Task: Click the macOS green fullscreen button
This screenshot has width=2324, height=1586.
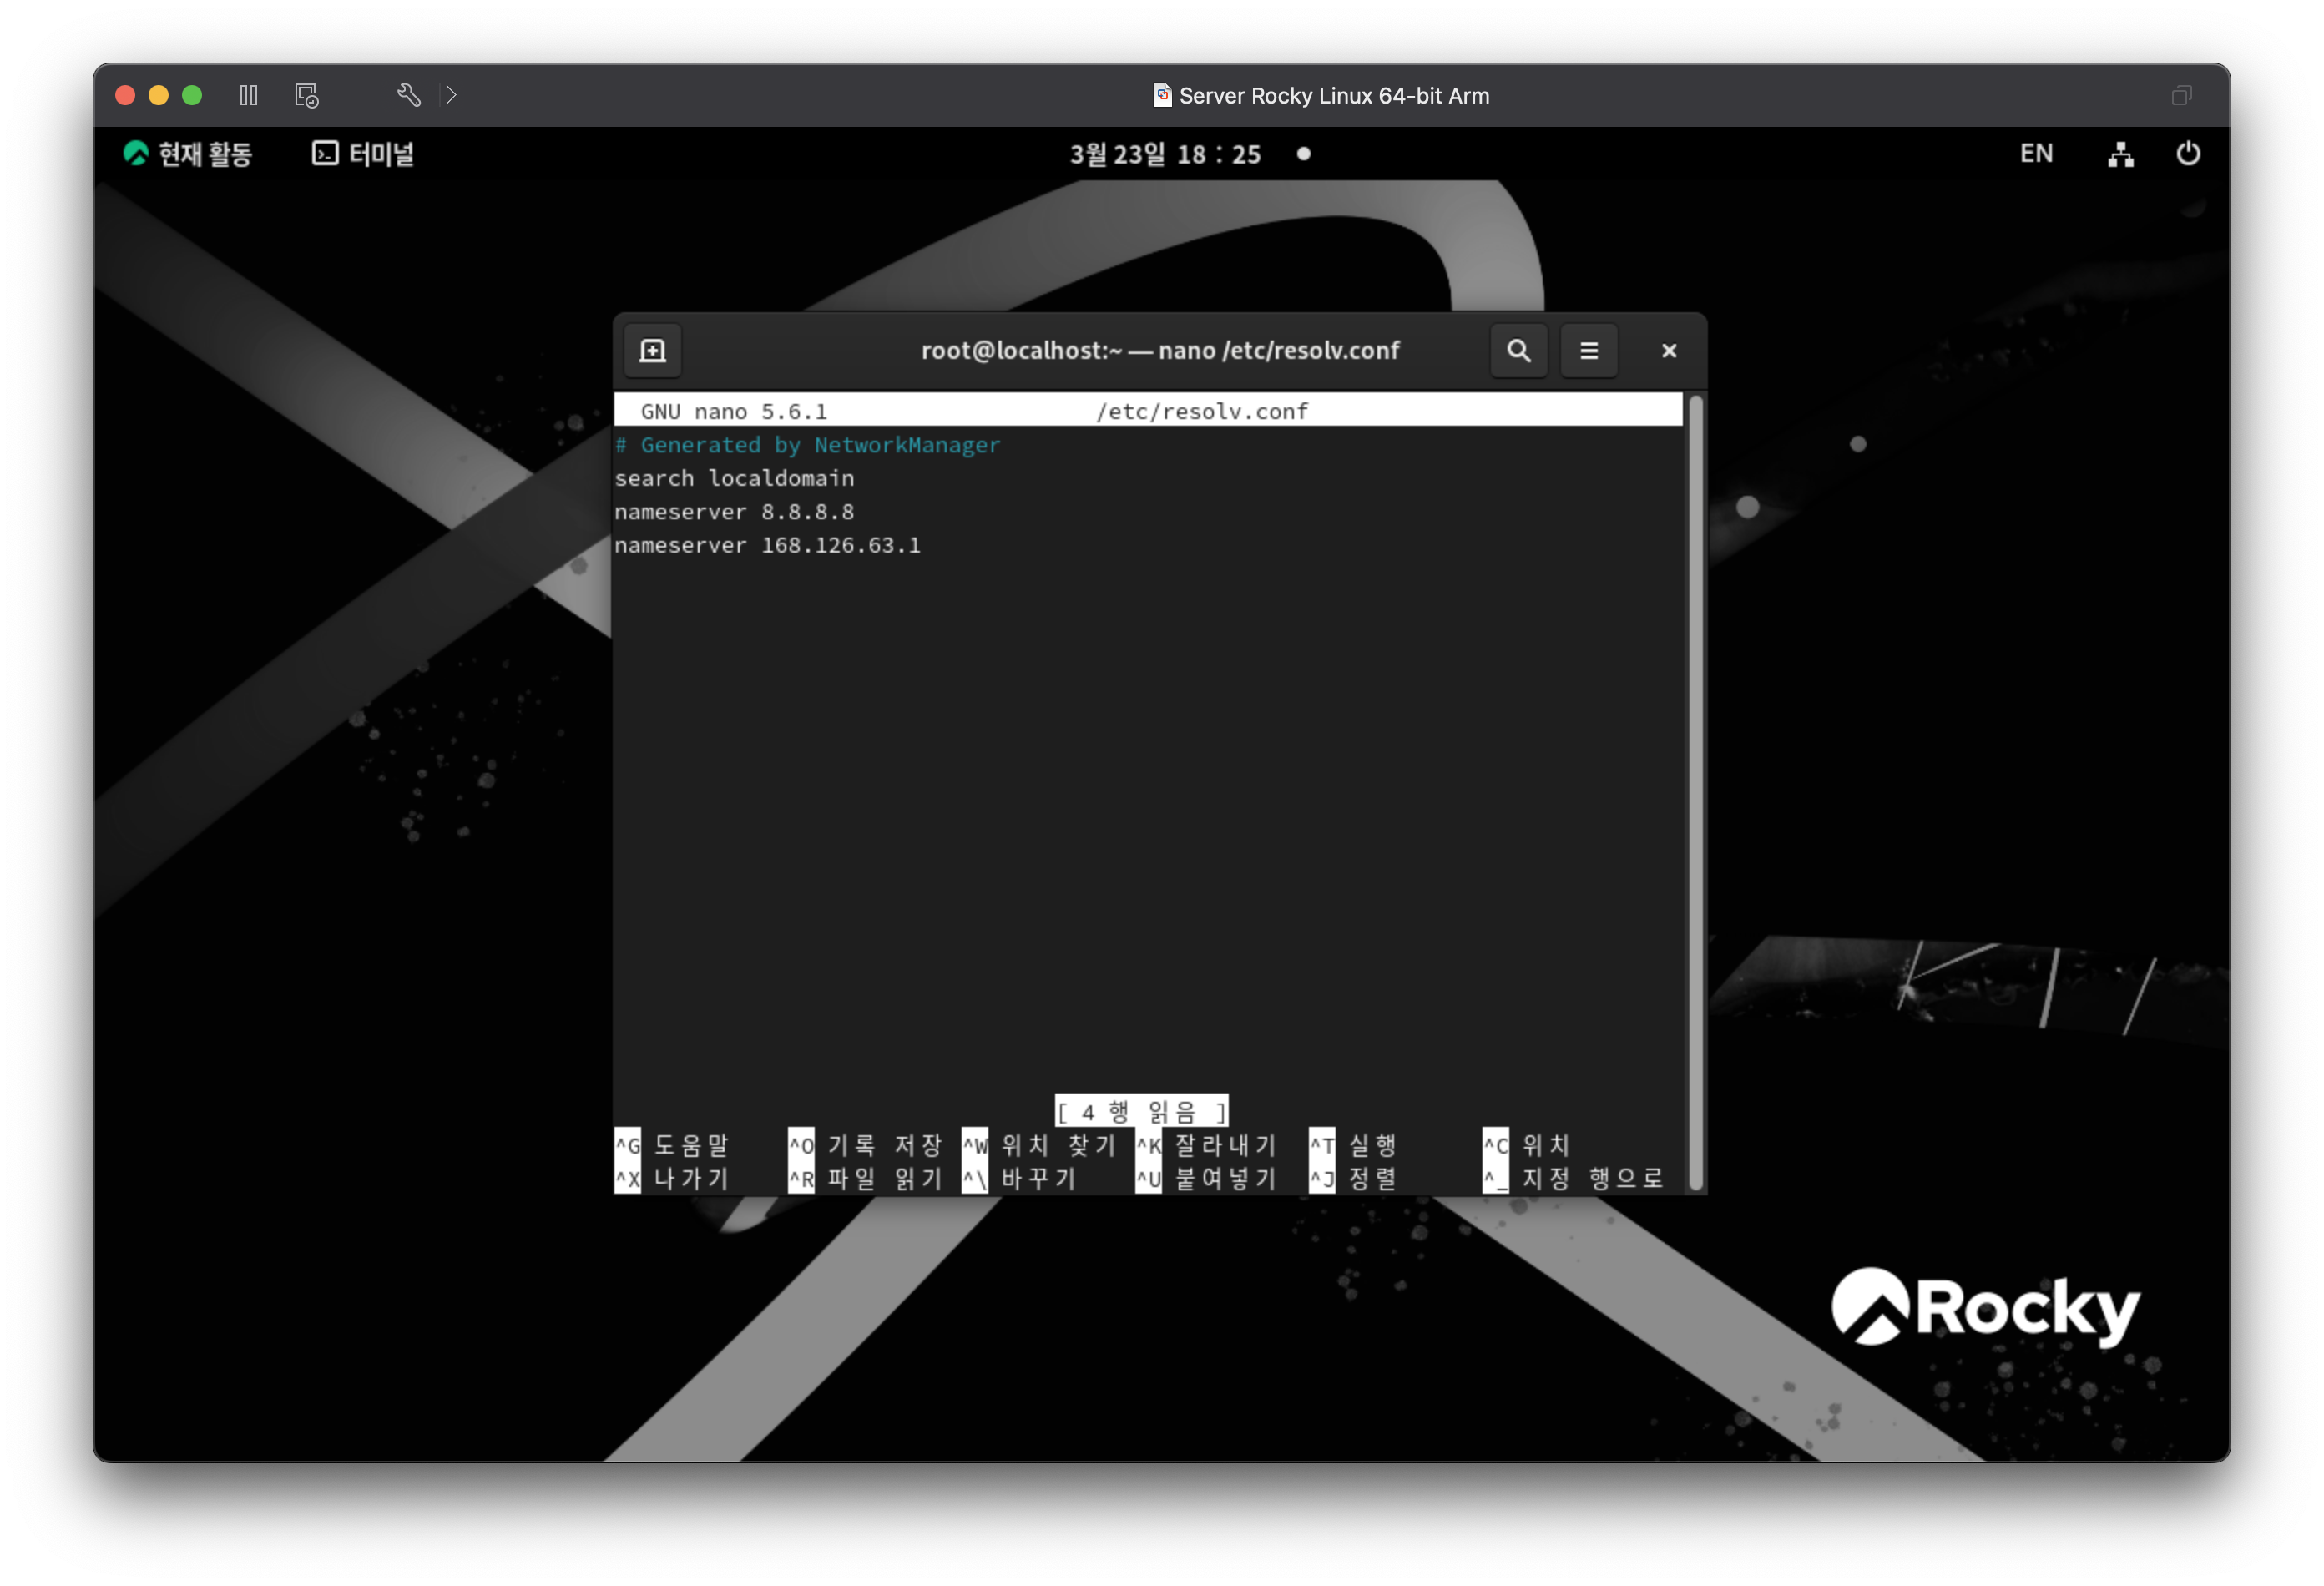Action: 192,95
